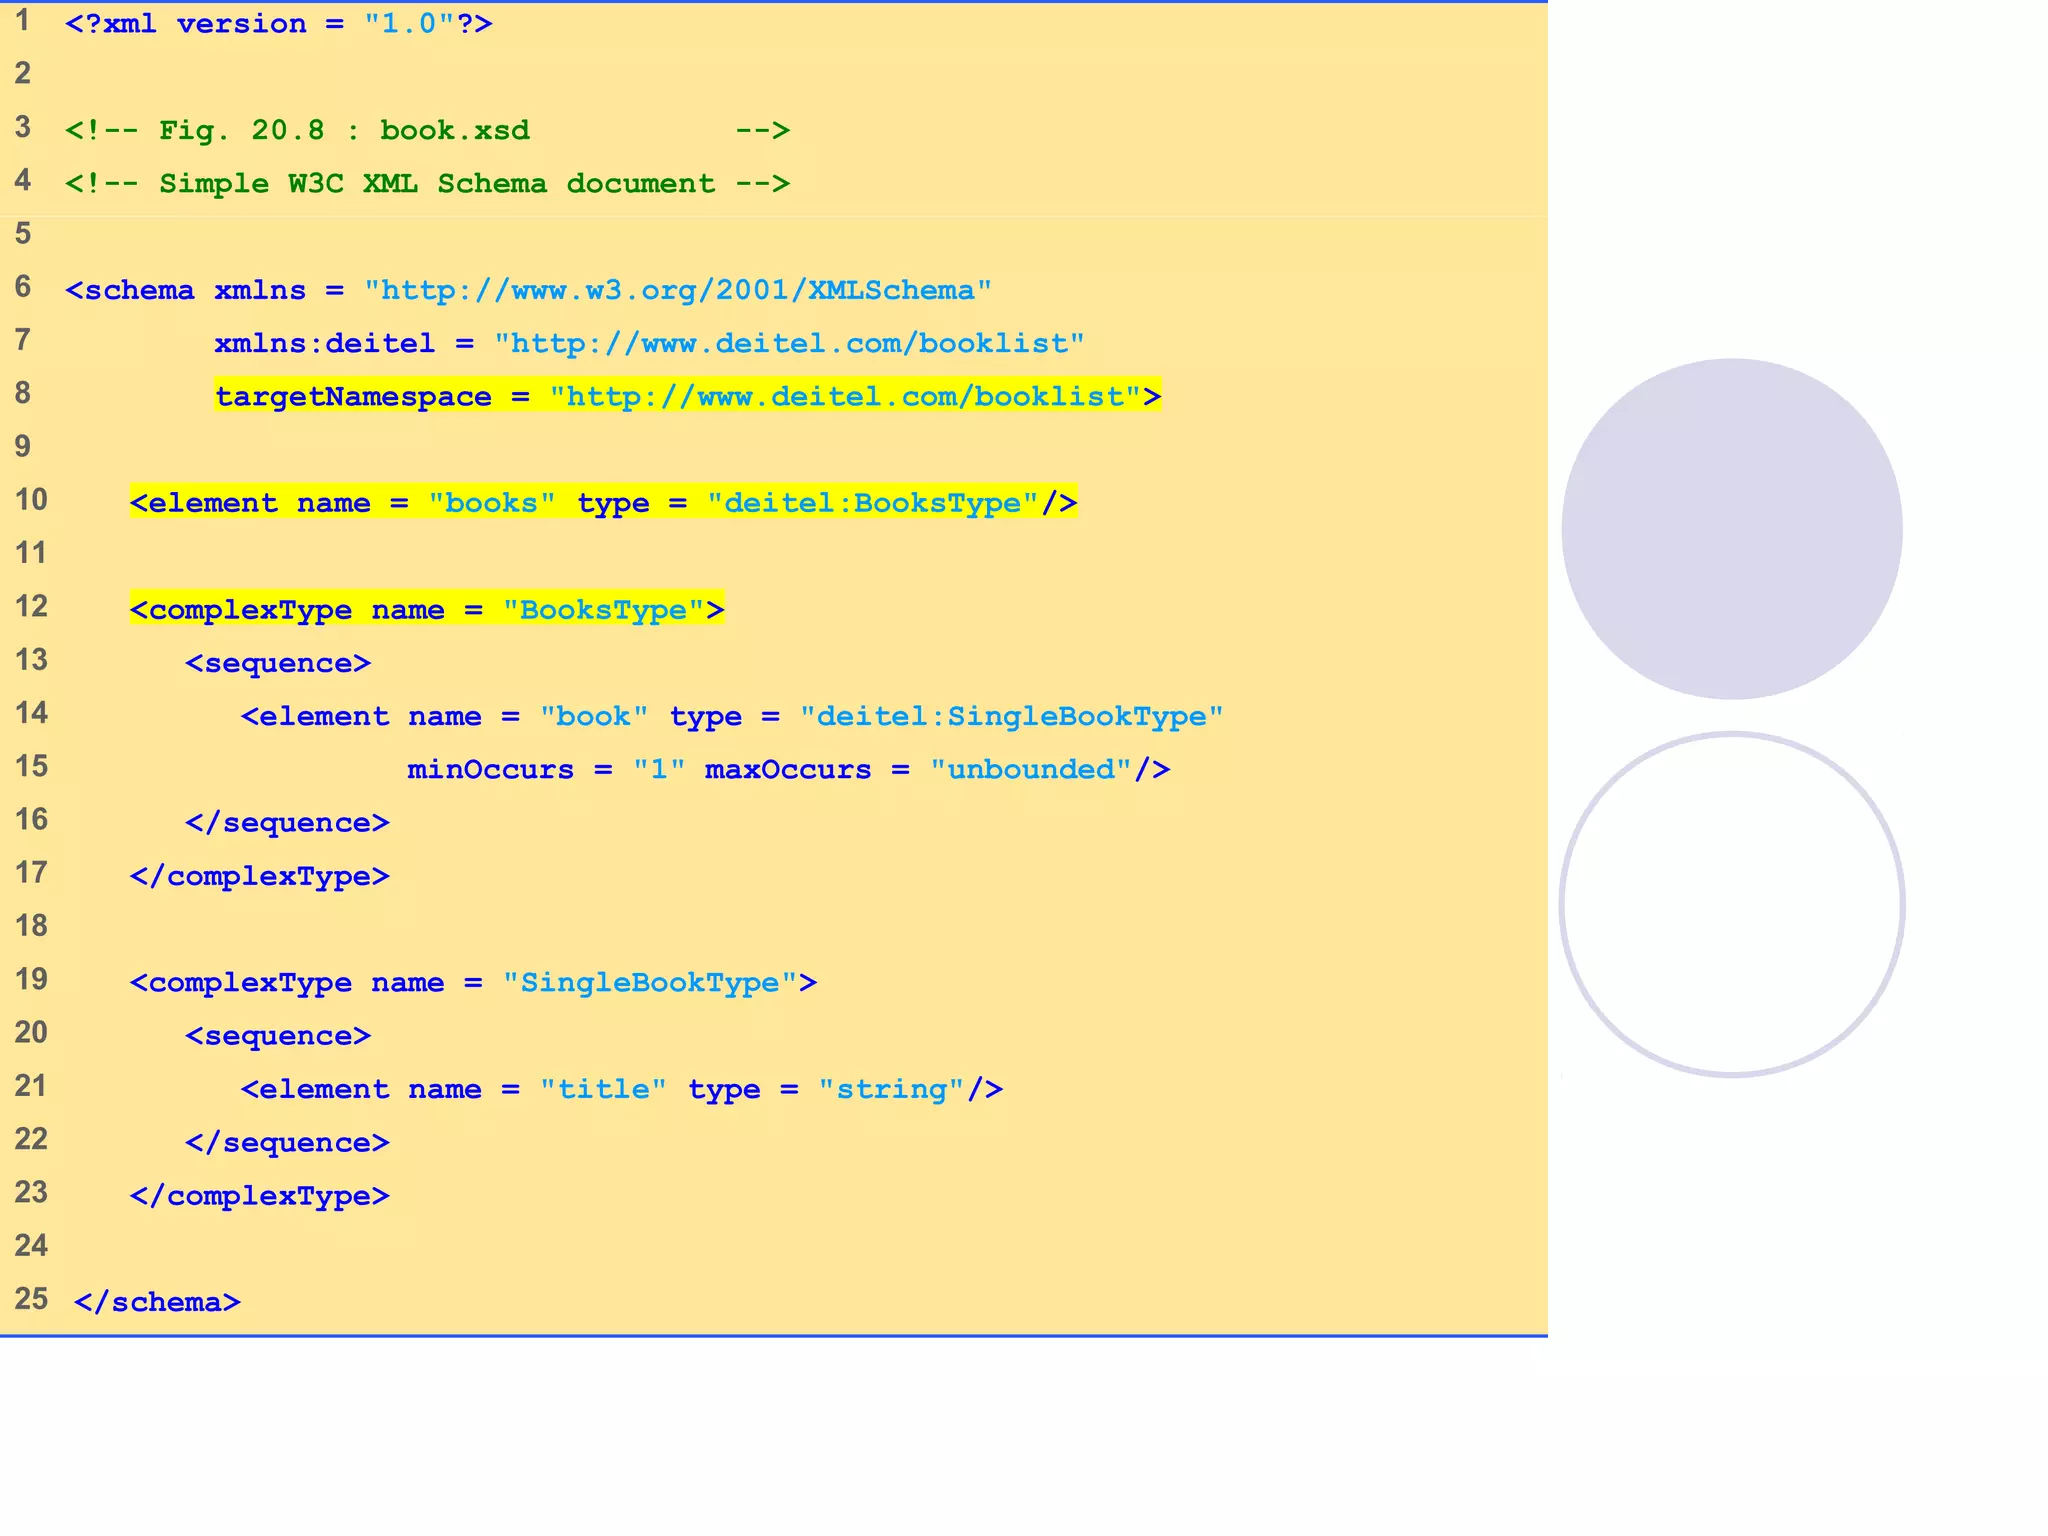
Task: Select the highlighted targetNamespace line
Action: point(688,397)
